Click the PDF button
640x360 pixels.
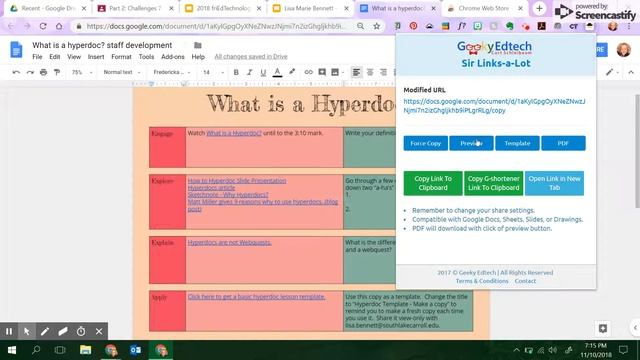click(x=563, y=143)
